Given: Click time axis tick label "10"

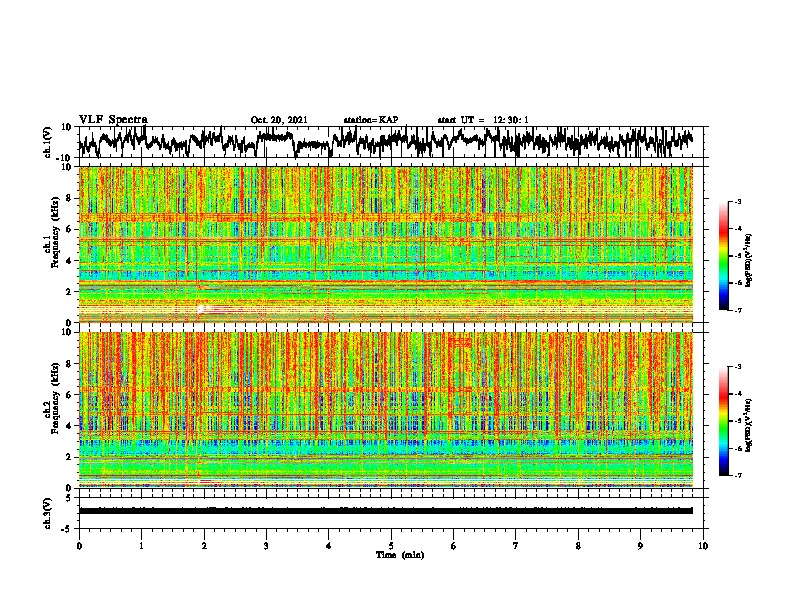Looking at the screenshot, I should pyautogui.click(x=703, y=546).
